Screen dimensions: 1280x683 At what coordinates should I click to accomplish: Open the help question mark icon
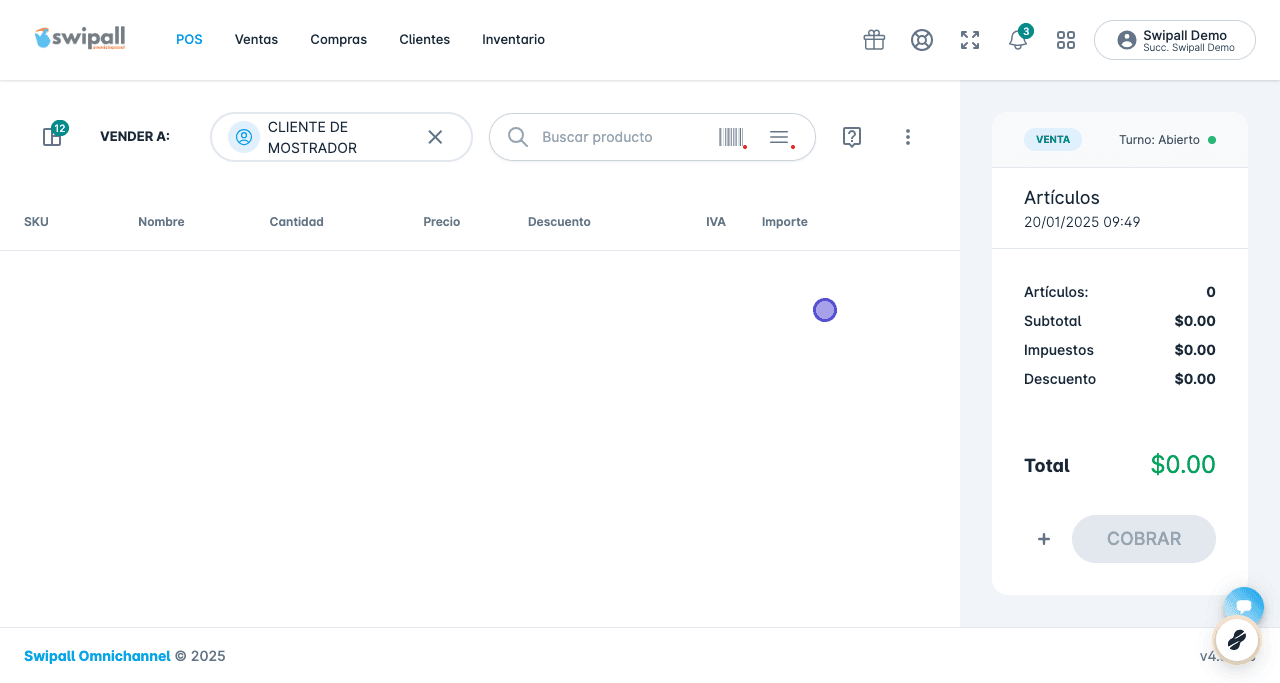852,137
